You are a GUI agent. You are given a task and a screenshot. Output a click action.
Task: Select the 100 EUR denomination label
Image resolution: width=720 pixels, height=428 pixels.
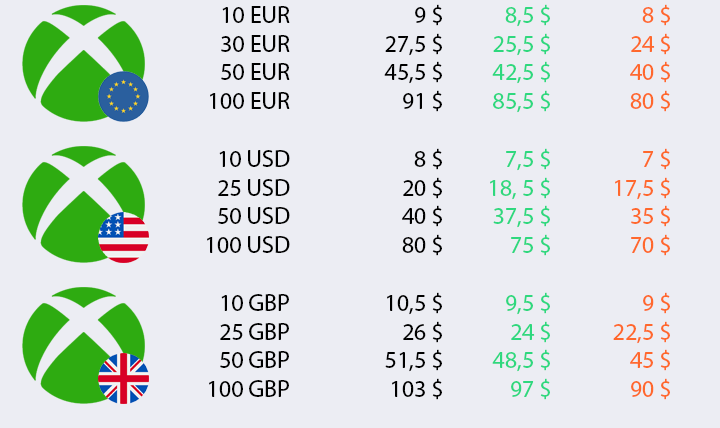pos(249,101)
